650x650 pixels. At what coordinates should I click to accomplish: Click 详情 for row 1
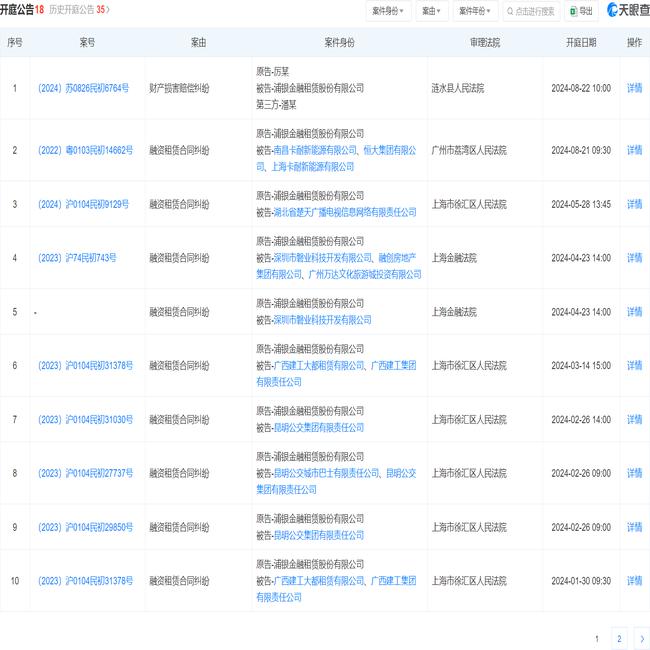[634, 88]
